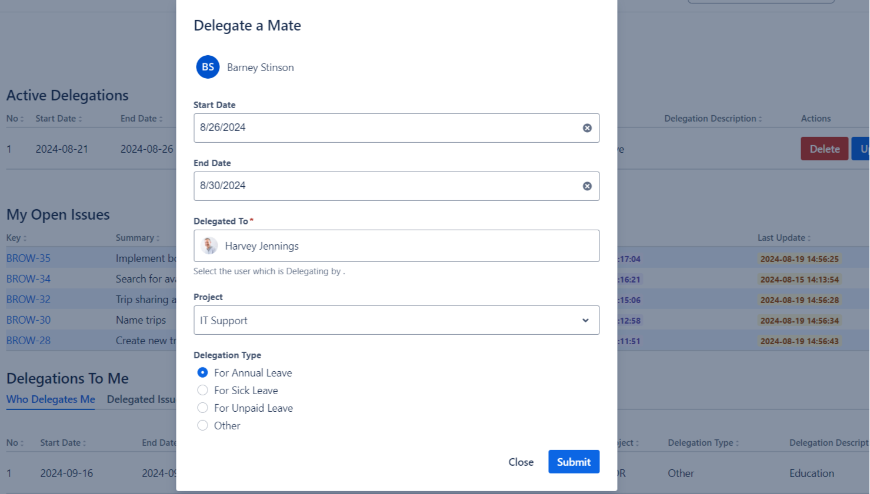Pick the For Unpaid Leave option
This screenshot has height=494, width=870.
(x=203, y=408)
